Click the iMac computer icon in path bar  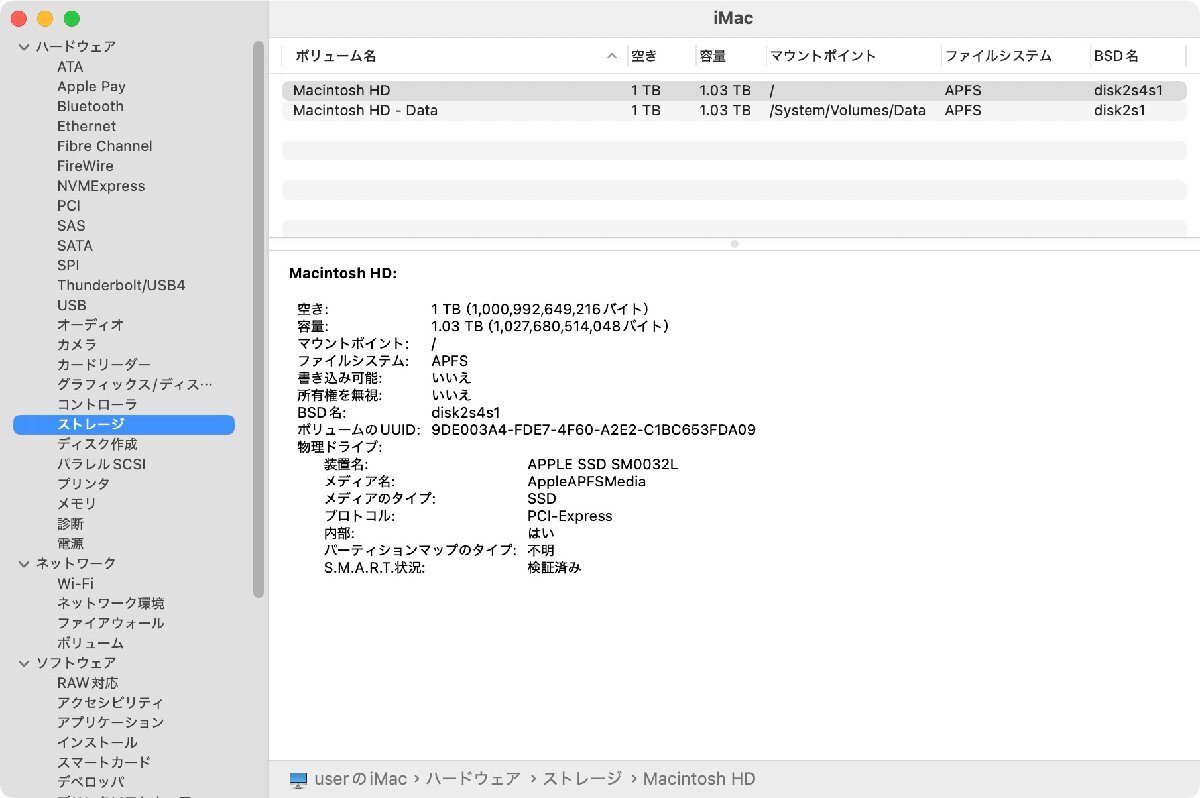298,779
